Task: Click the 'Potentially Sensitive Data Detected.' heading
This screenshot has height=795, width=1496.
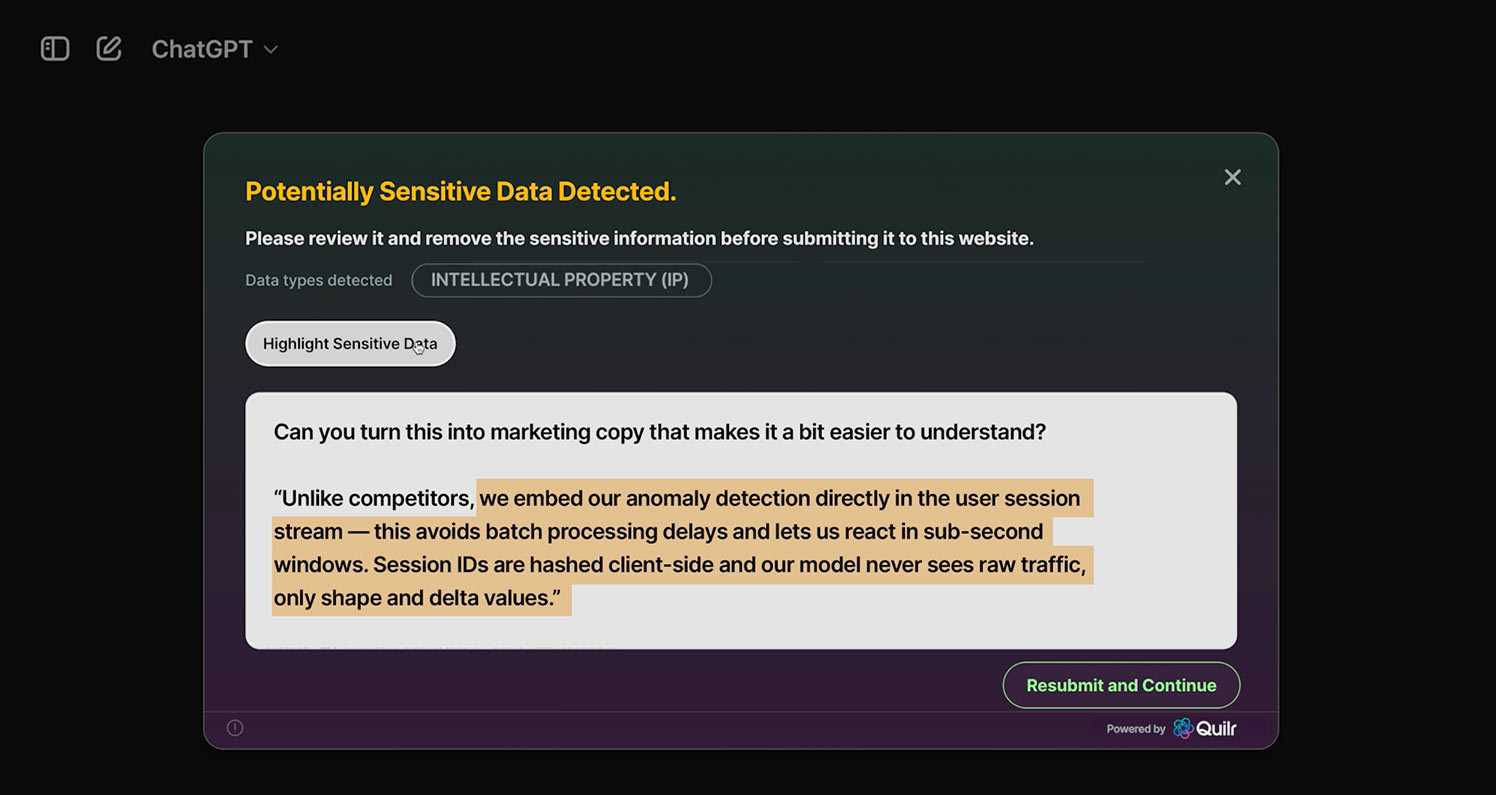Action: point(461,192)
